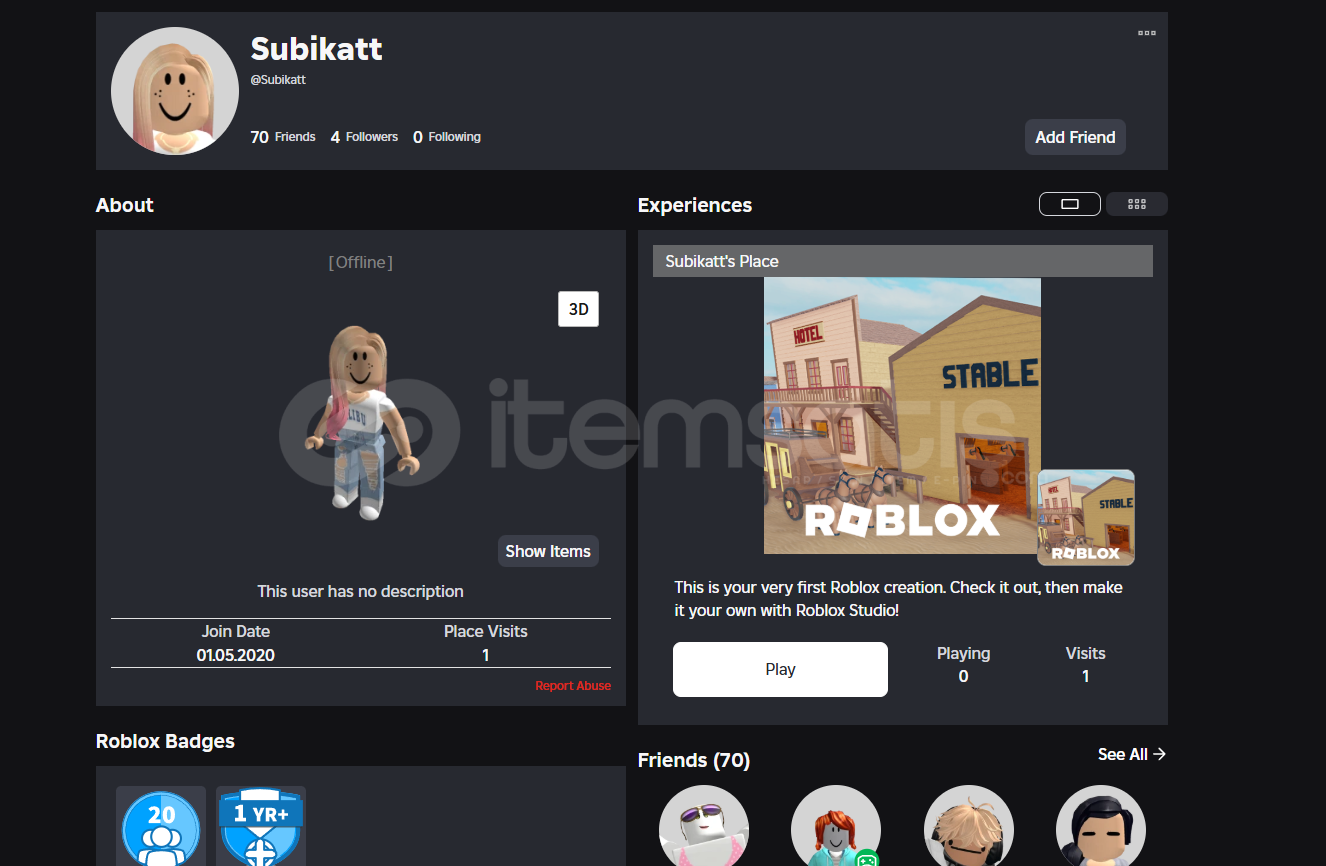Open friend with blond hair and headset
This screenshot has height=866, width=1326.
click(969, 826)
